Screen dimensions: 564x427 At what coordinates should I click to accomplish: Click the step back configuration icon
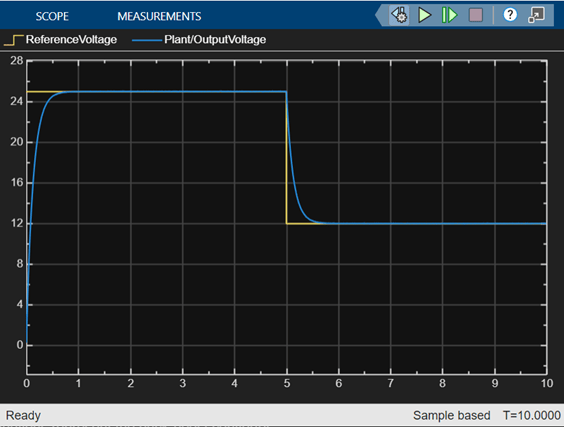[399, 15]
